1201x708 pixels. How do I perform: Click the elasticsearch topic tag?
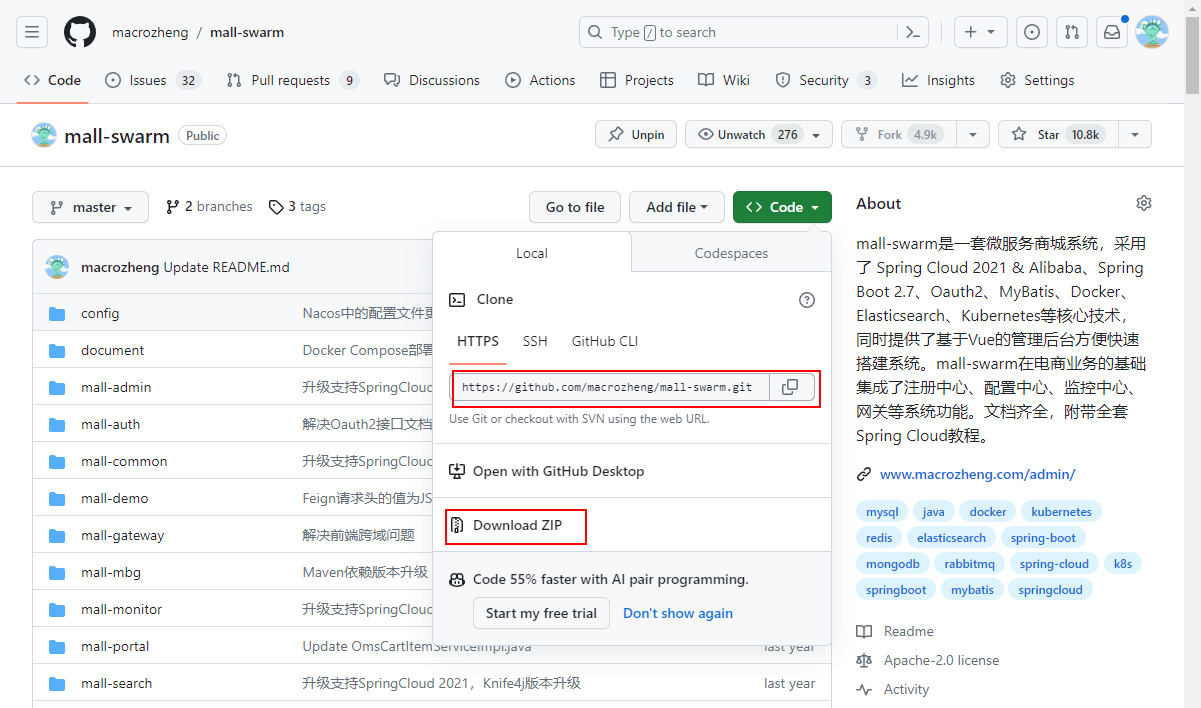pos(951,537)
